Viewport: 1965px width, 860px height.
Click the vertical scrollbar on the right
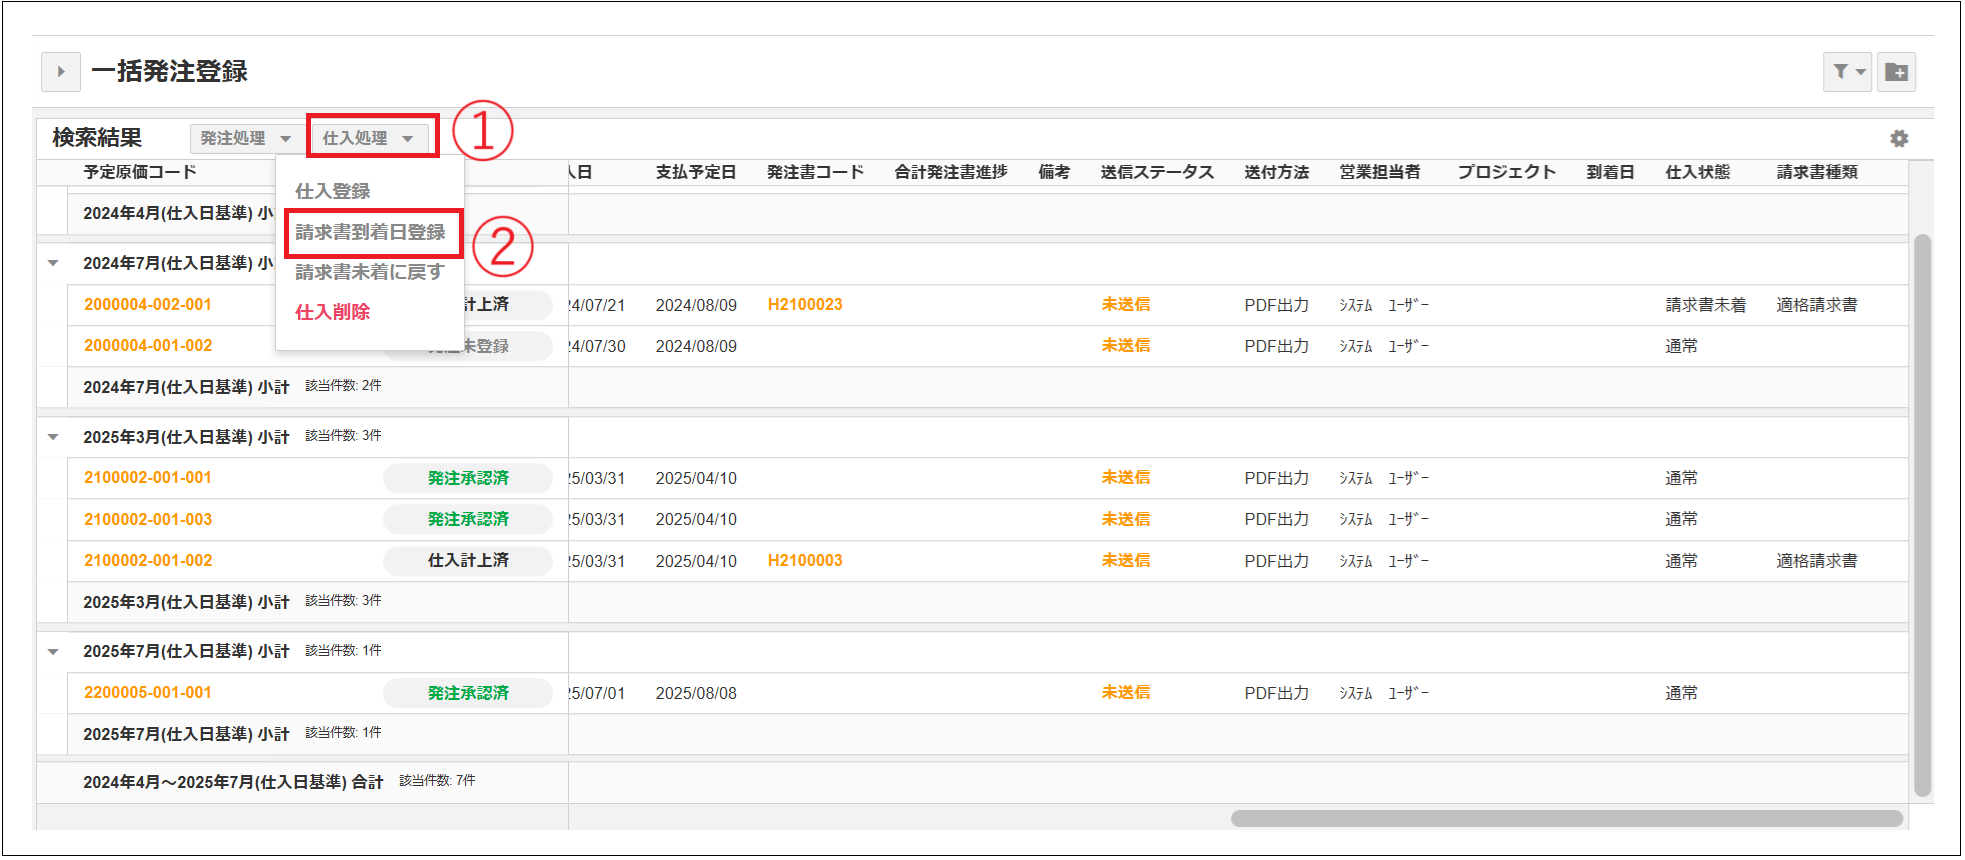click(x=1922, y=515)
